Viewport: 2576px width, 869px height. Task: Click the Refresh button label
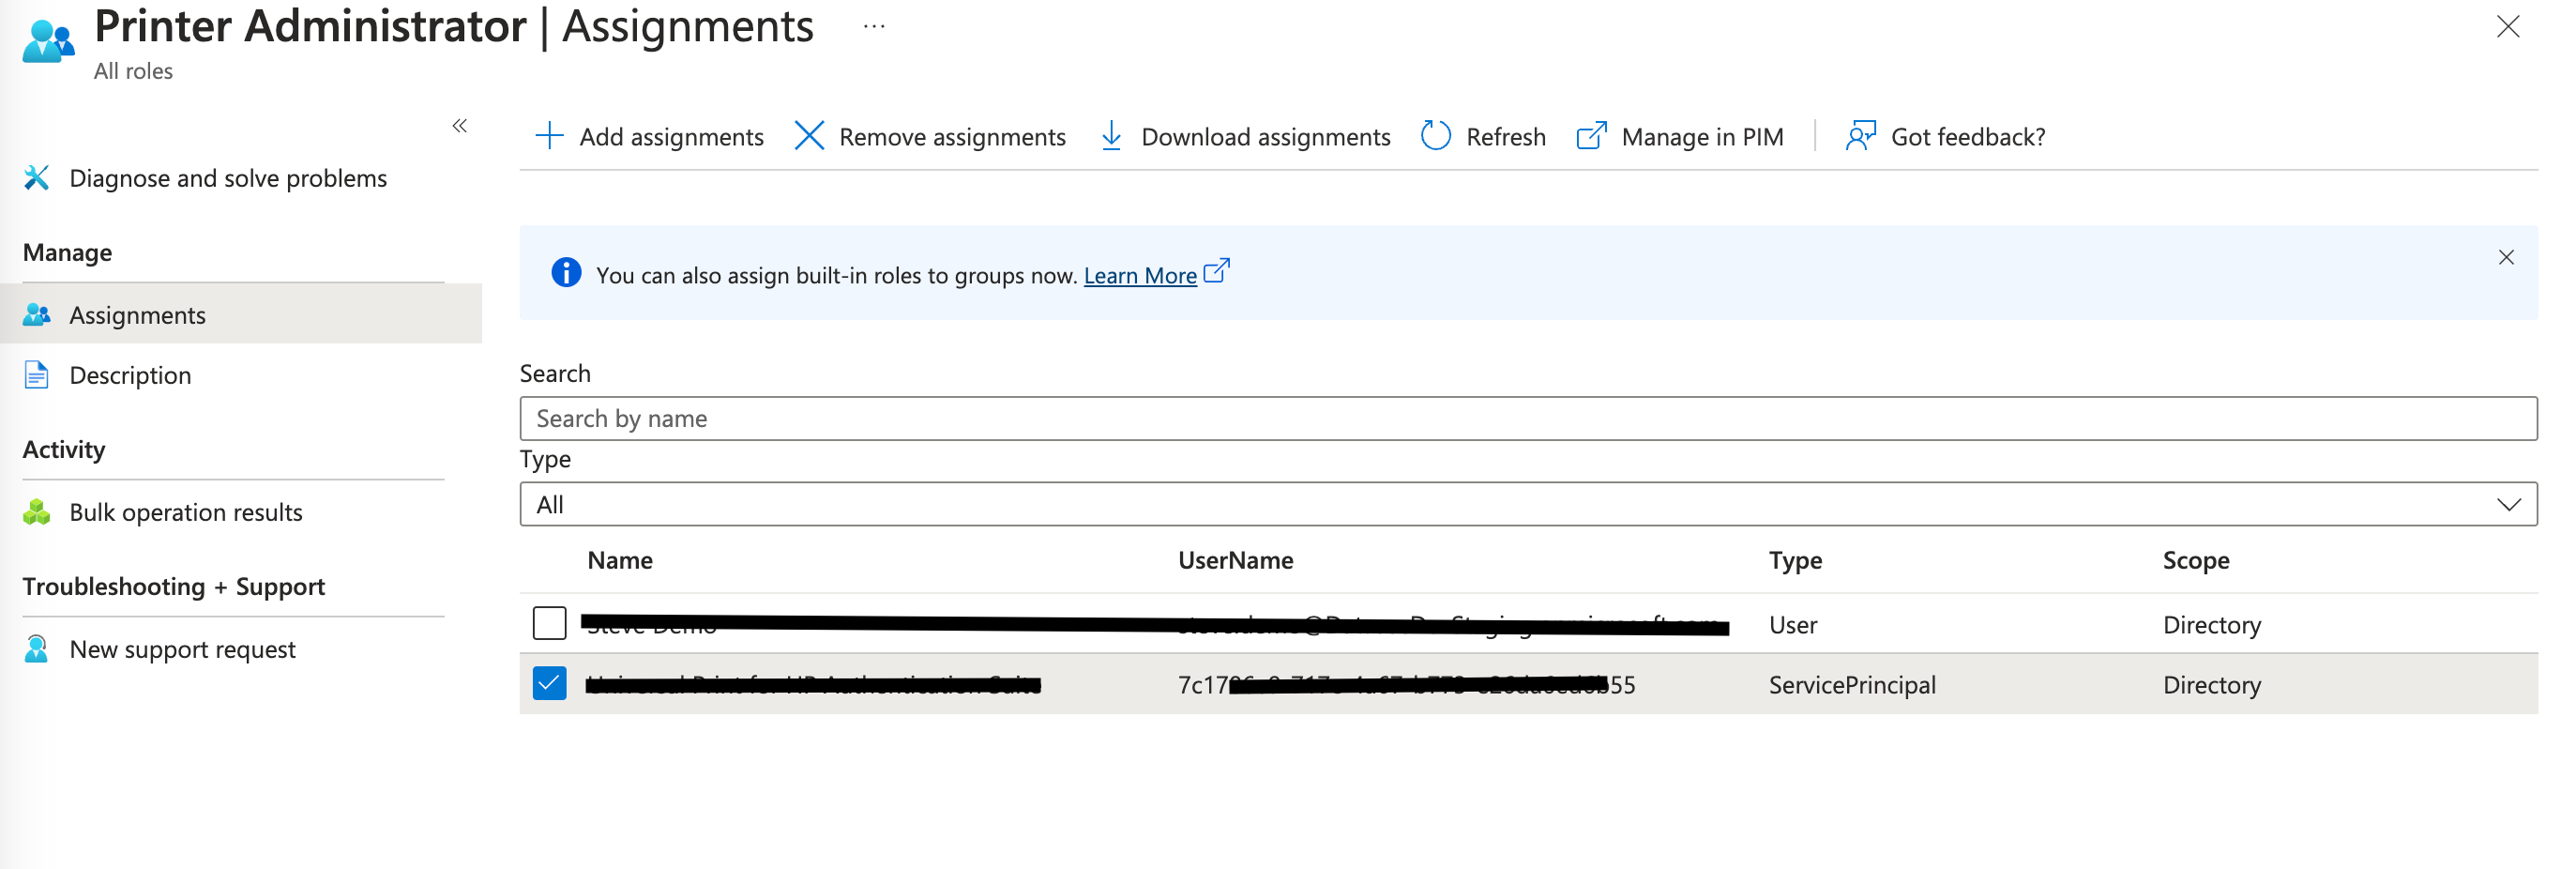[1506, 137]
